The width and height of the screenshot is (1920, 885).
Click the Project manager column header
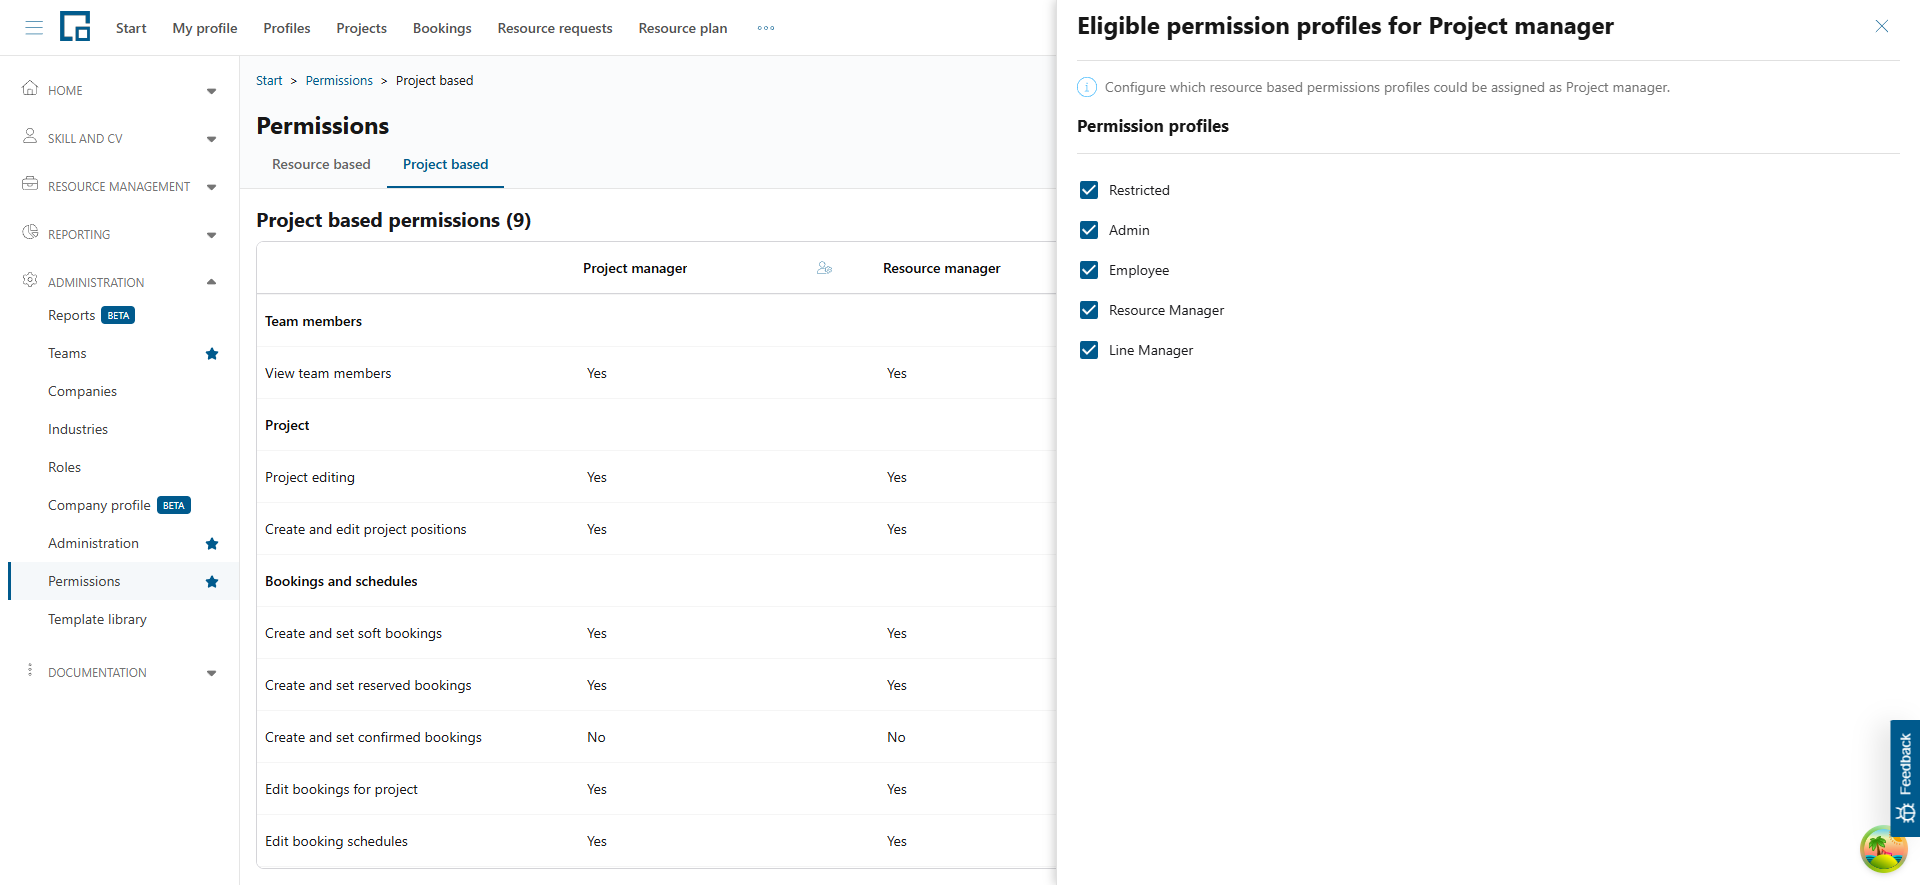coord(635,268)
